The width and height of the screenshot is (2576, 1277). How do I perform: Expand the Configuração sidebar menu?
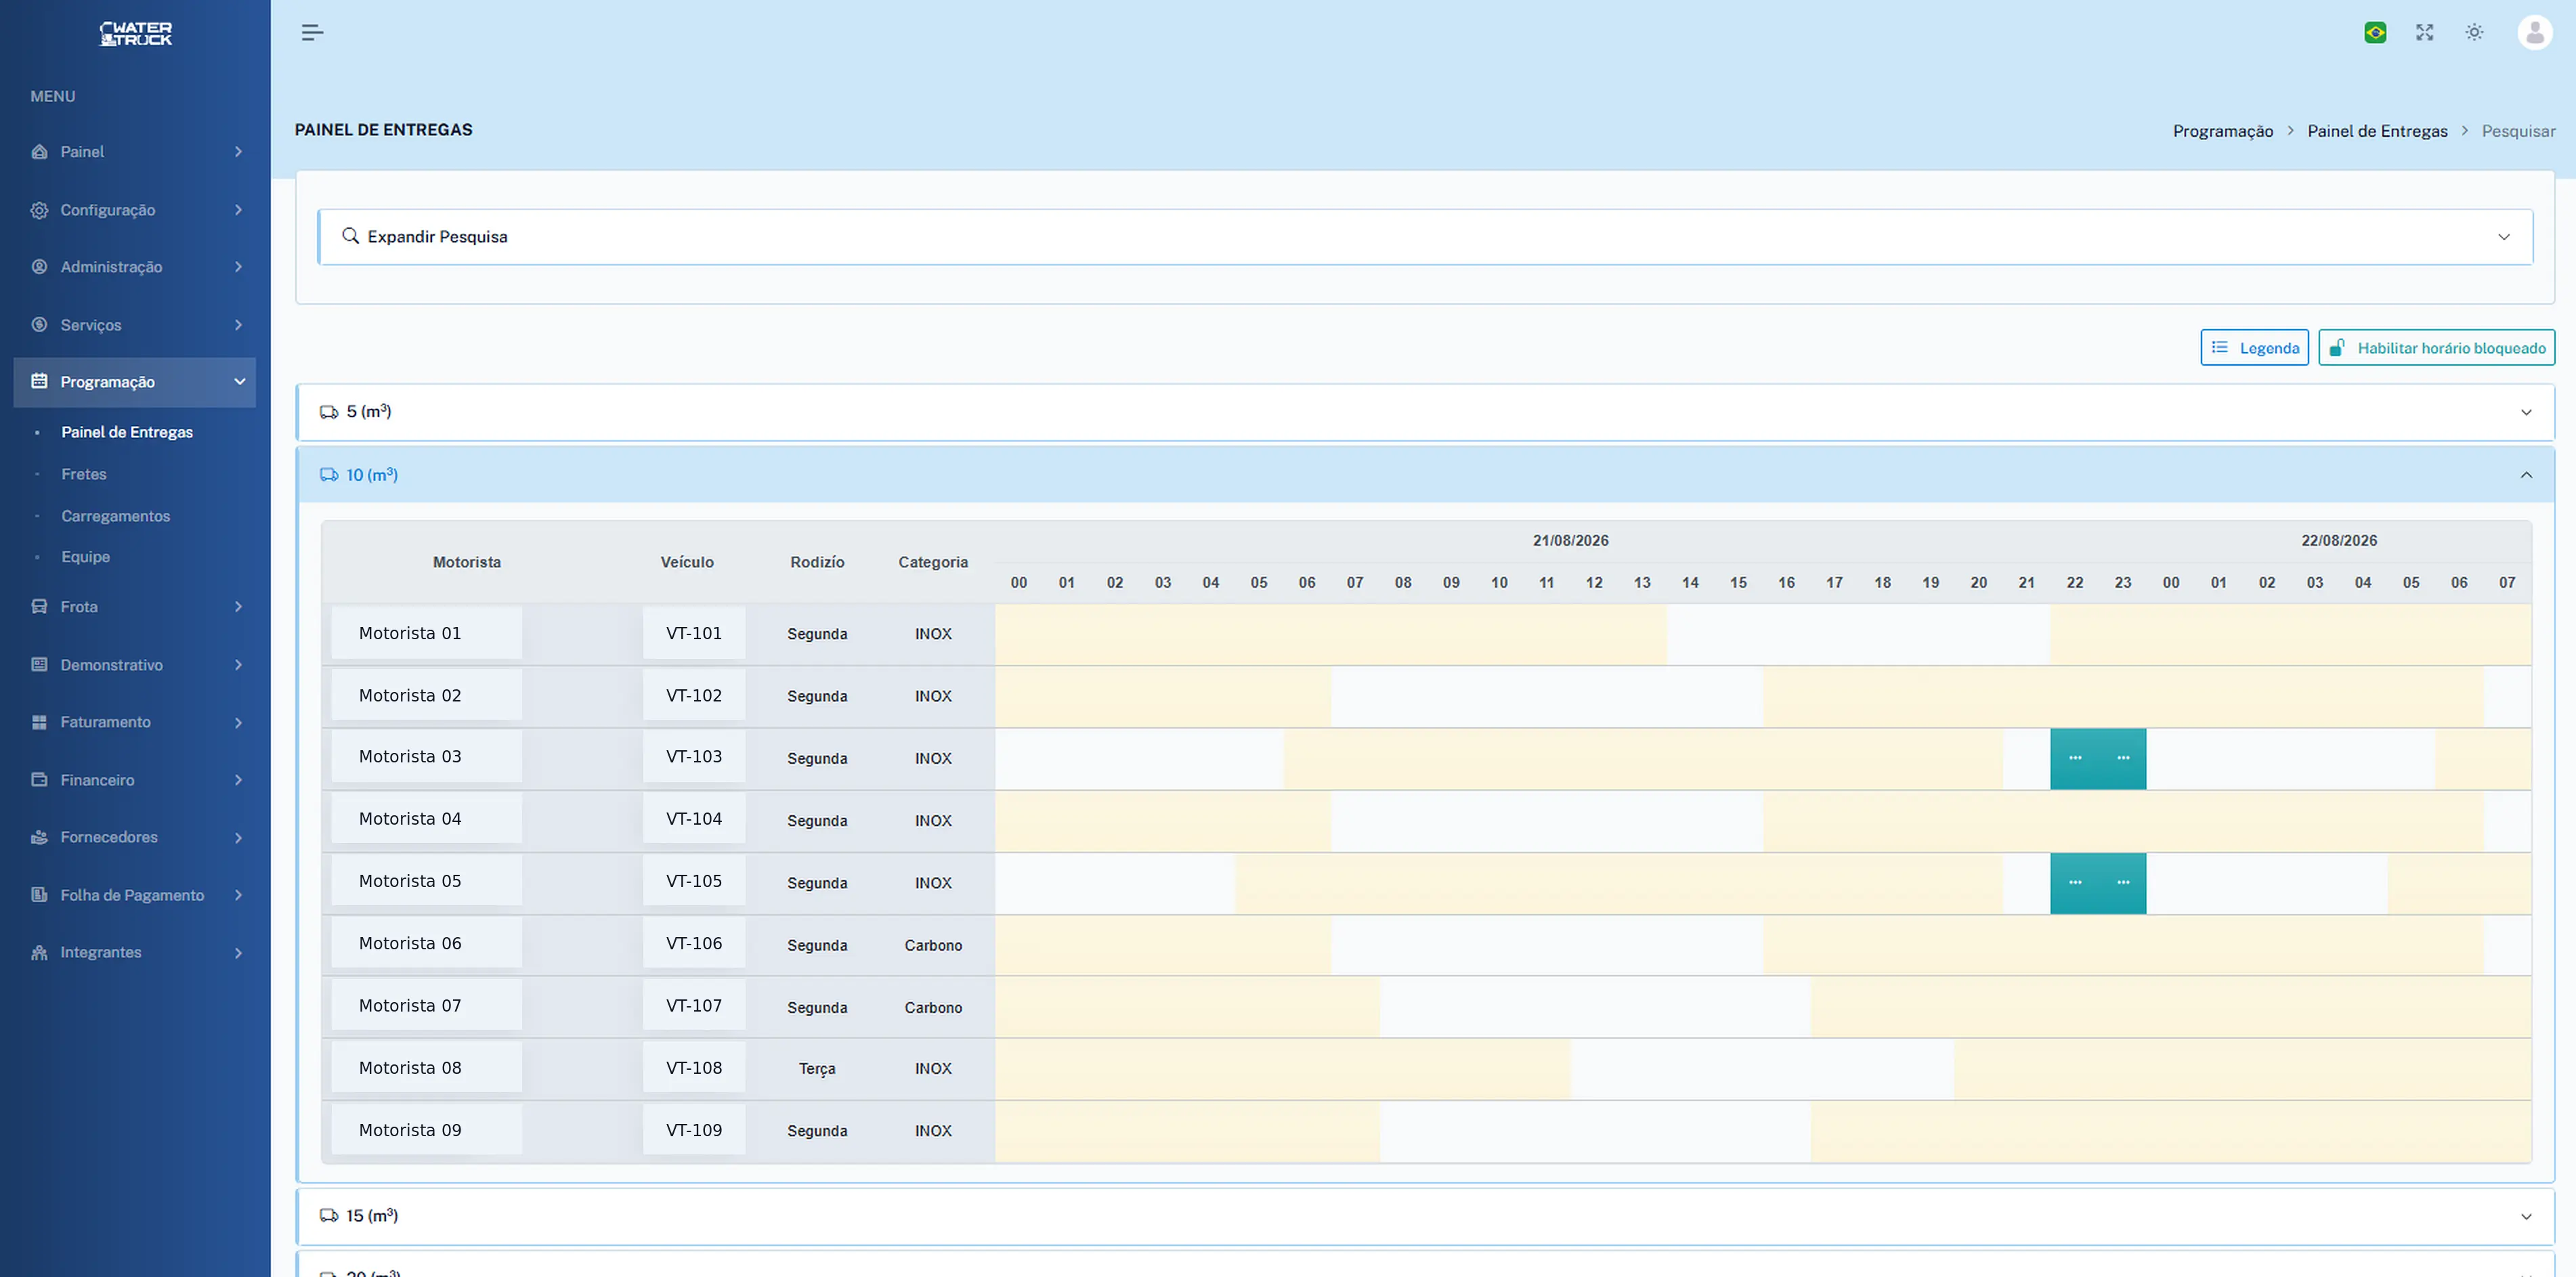135,210
